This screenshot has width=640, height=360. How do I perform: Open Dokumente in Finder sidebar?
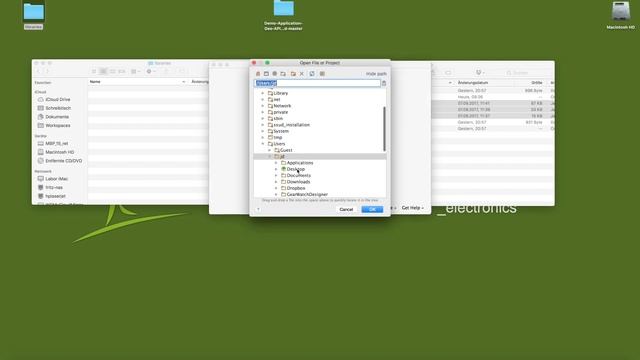point(53,117)
